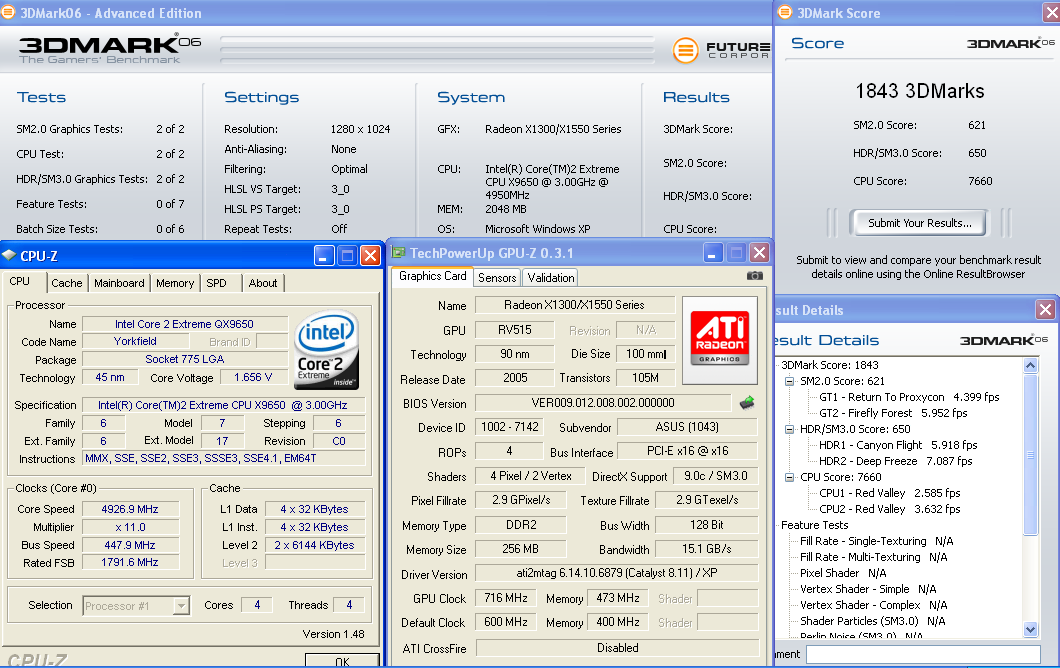Click the OK button in CPU-Z
This screenshot has width=1060, height=668.
342,662
